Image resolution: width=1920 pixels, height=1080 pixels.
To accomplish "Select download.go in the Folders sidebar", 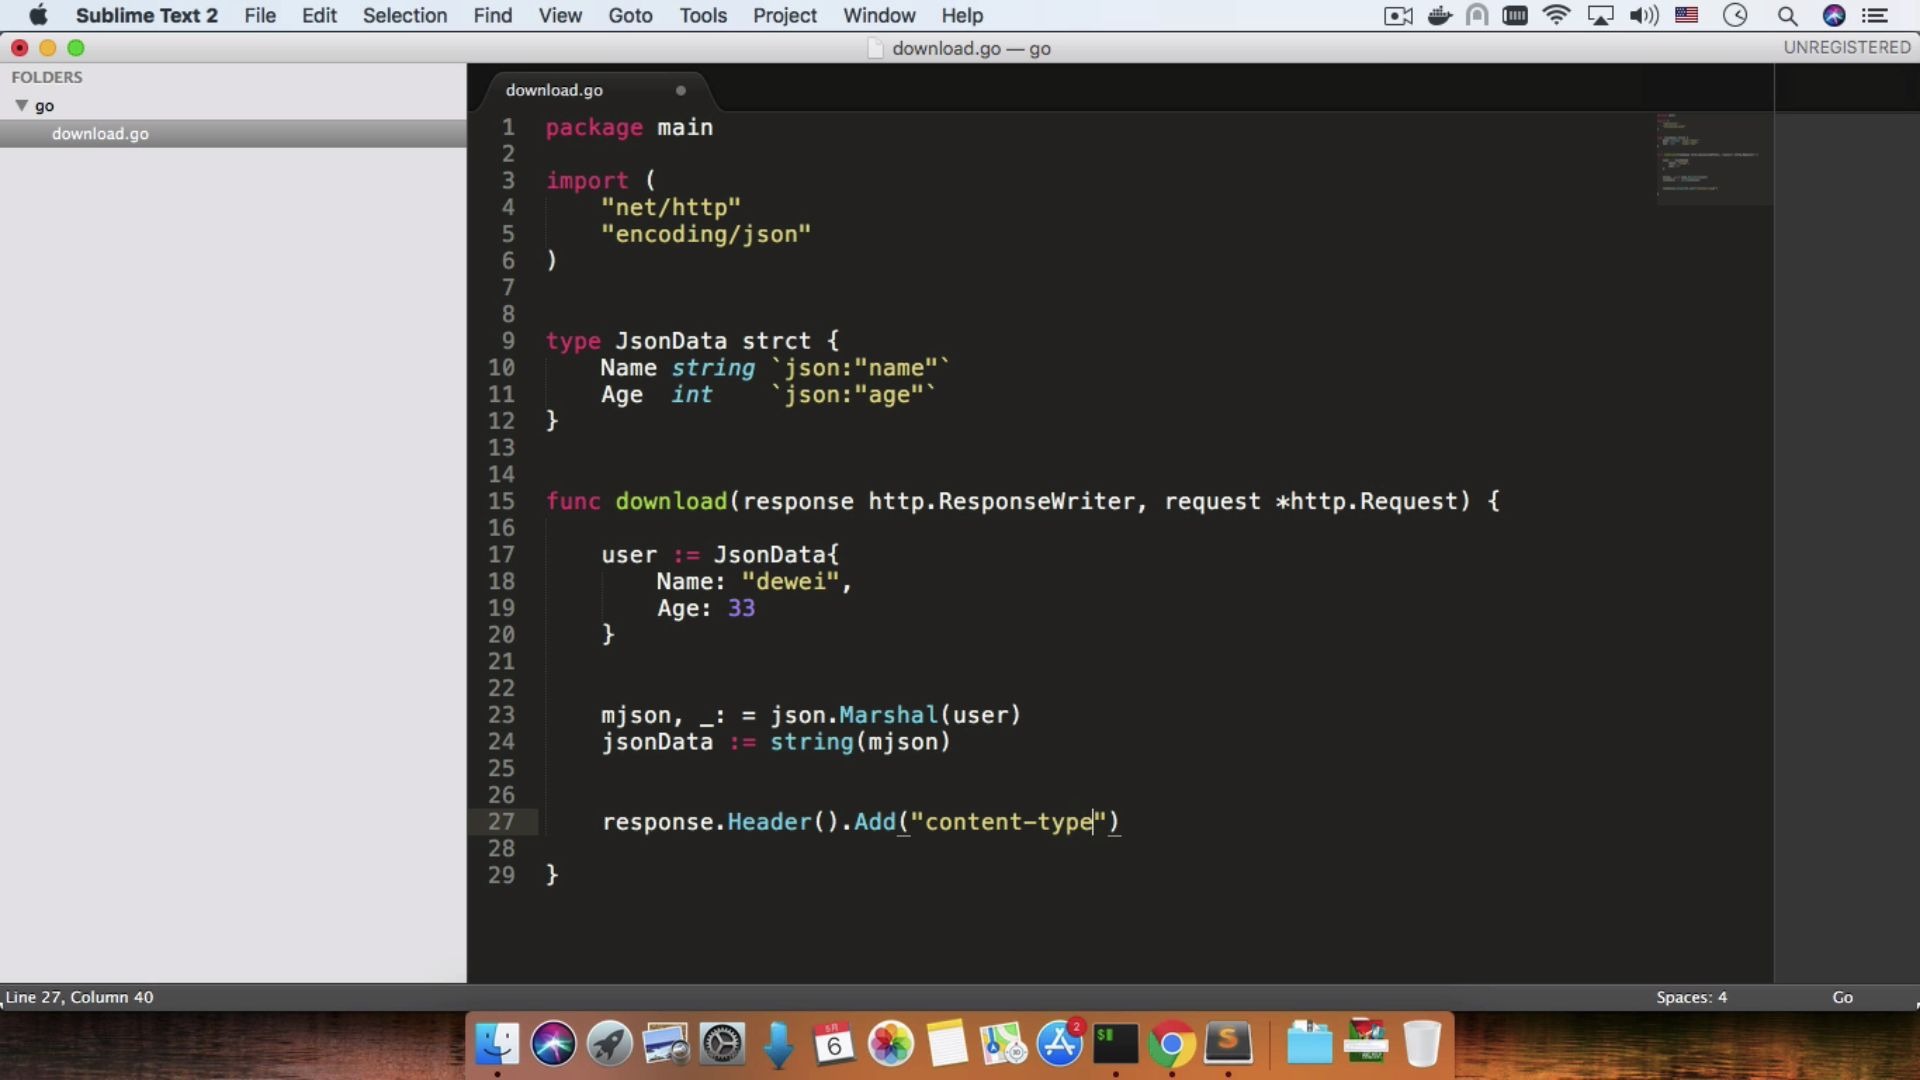I will (x=100, y=134).
